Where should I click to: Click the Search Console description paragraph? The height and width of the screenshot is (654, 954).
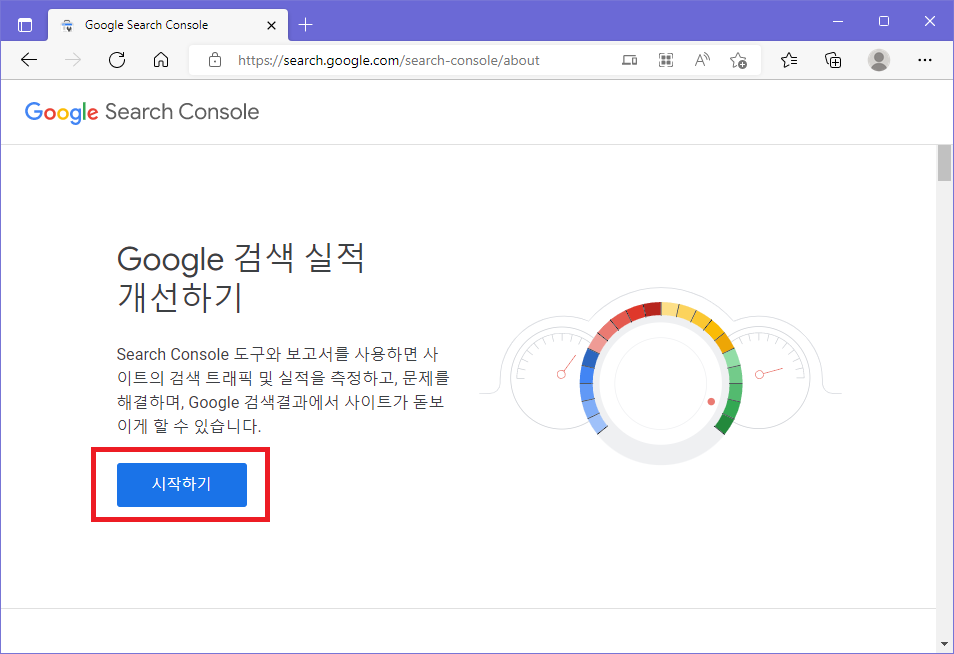[282, 390]
